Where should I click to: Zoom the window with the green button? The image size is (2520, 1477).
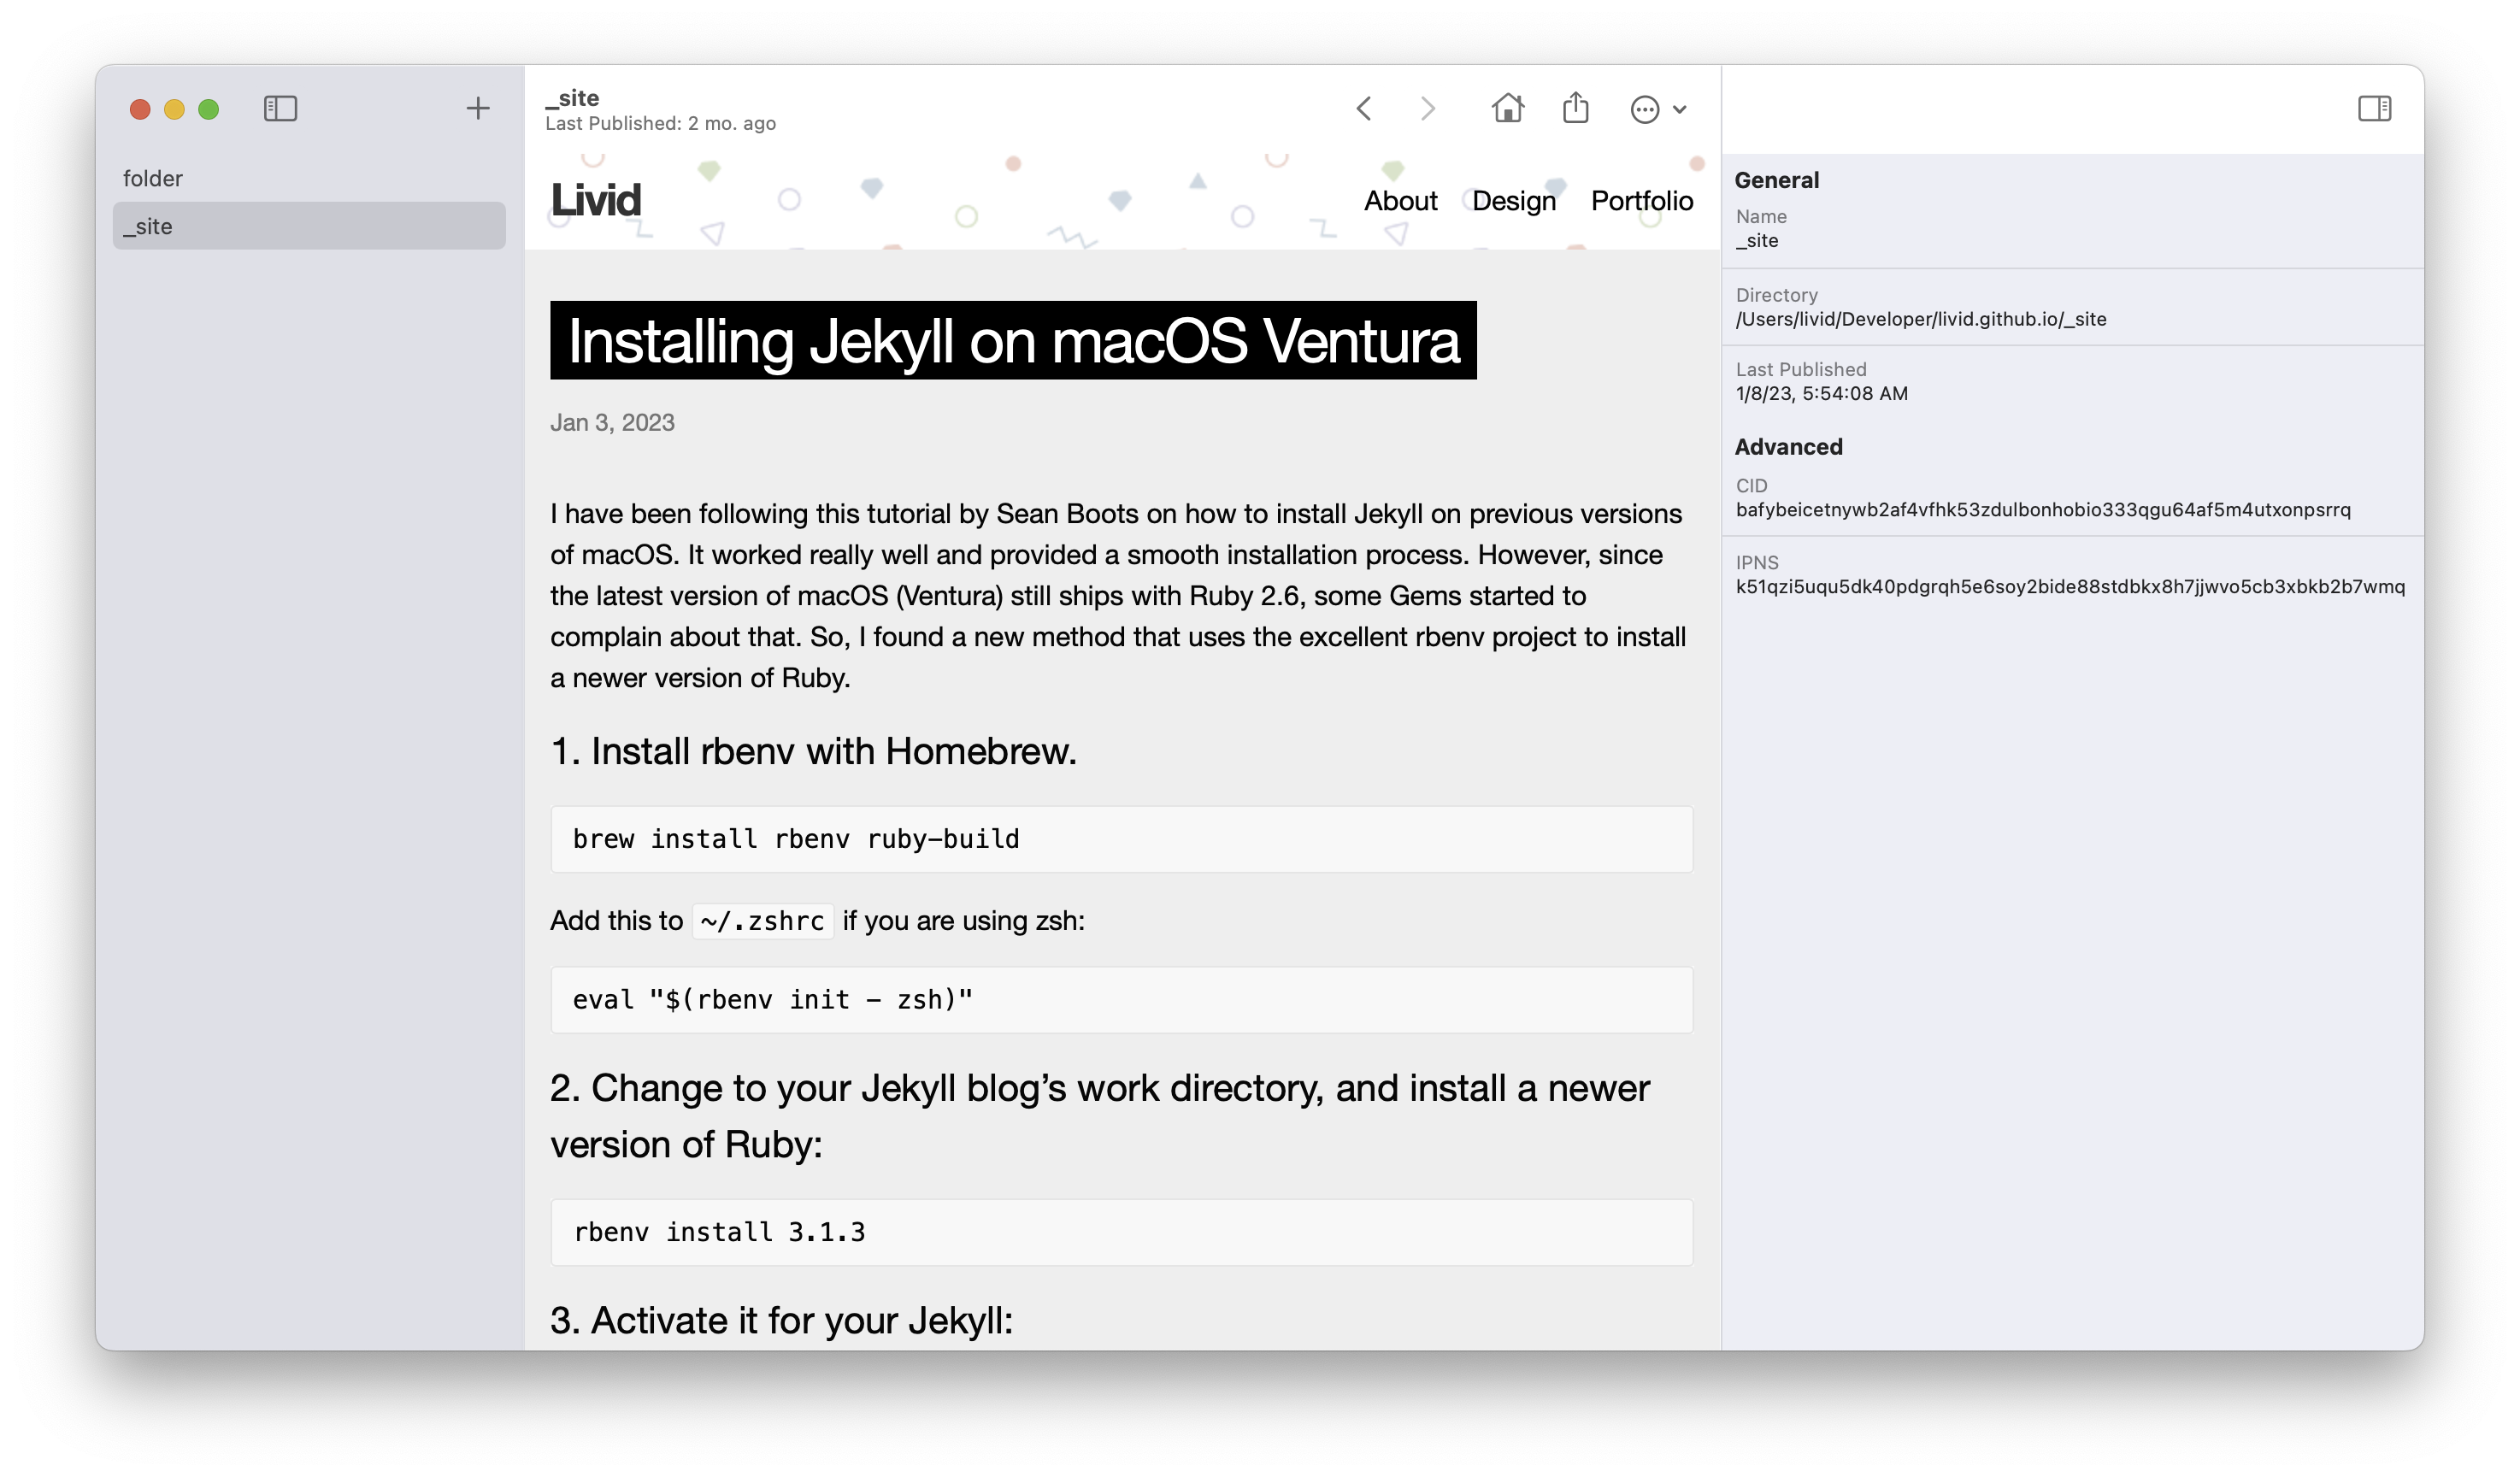(208, 109)
